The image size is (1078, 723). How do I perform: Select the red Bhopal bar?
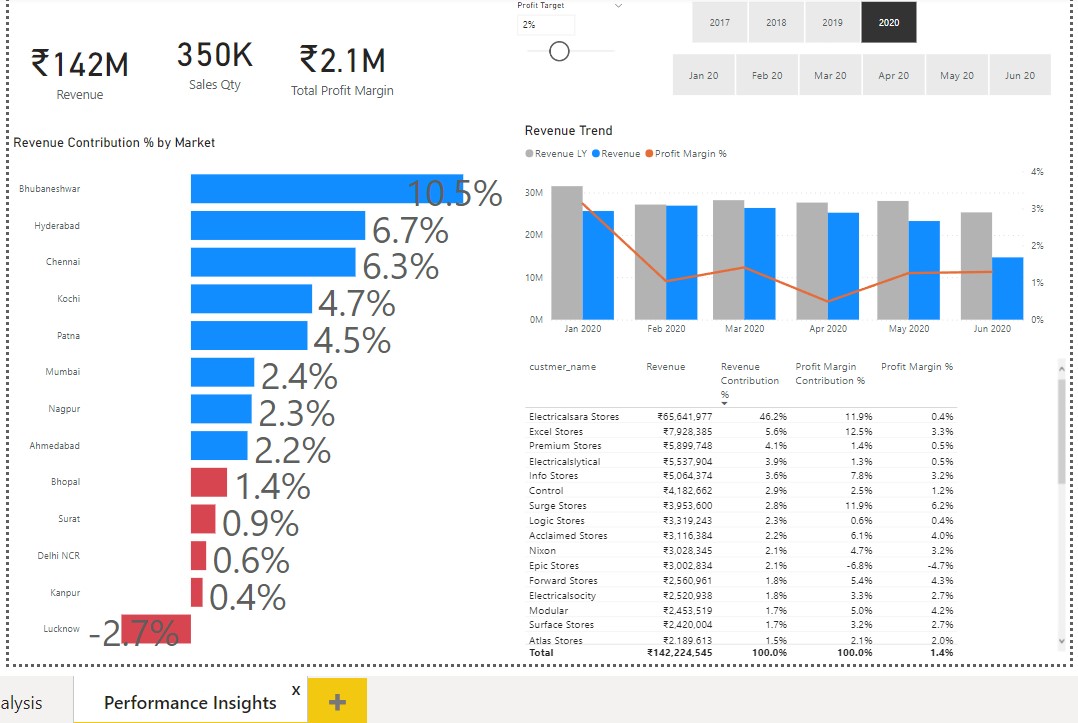[x=208, y=482]
